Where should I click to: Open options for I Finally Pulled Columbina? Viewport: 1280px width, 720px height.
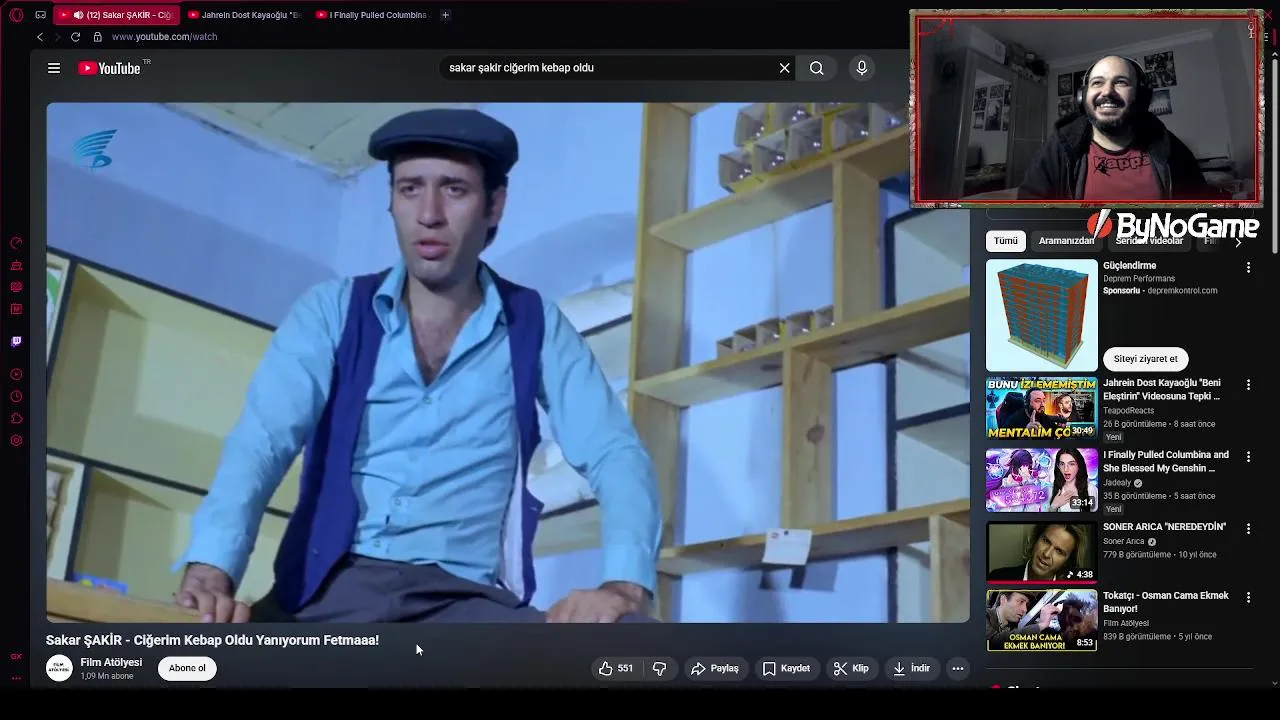[x=1248, y=456]
